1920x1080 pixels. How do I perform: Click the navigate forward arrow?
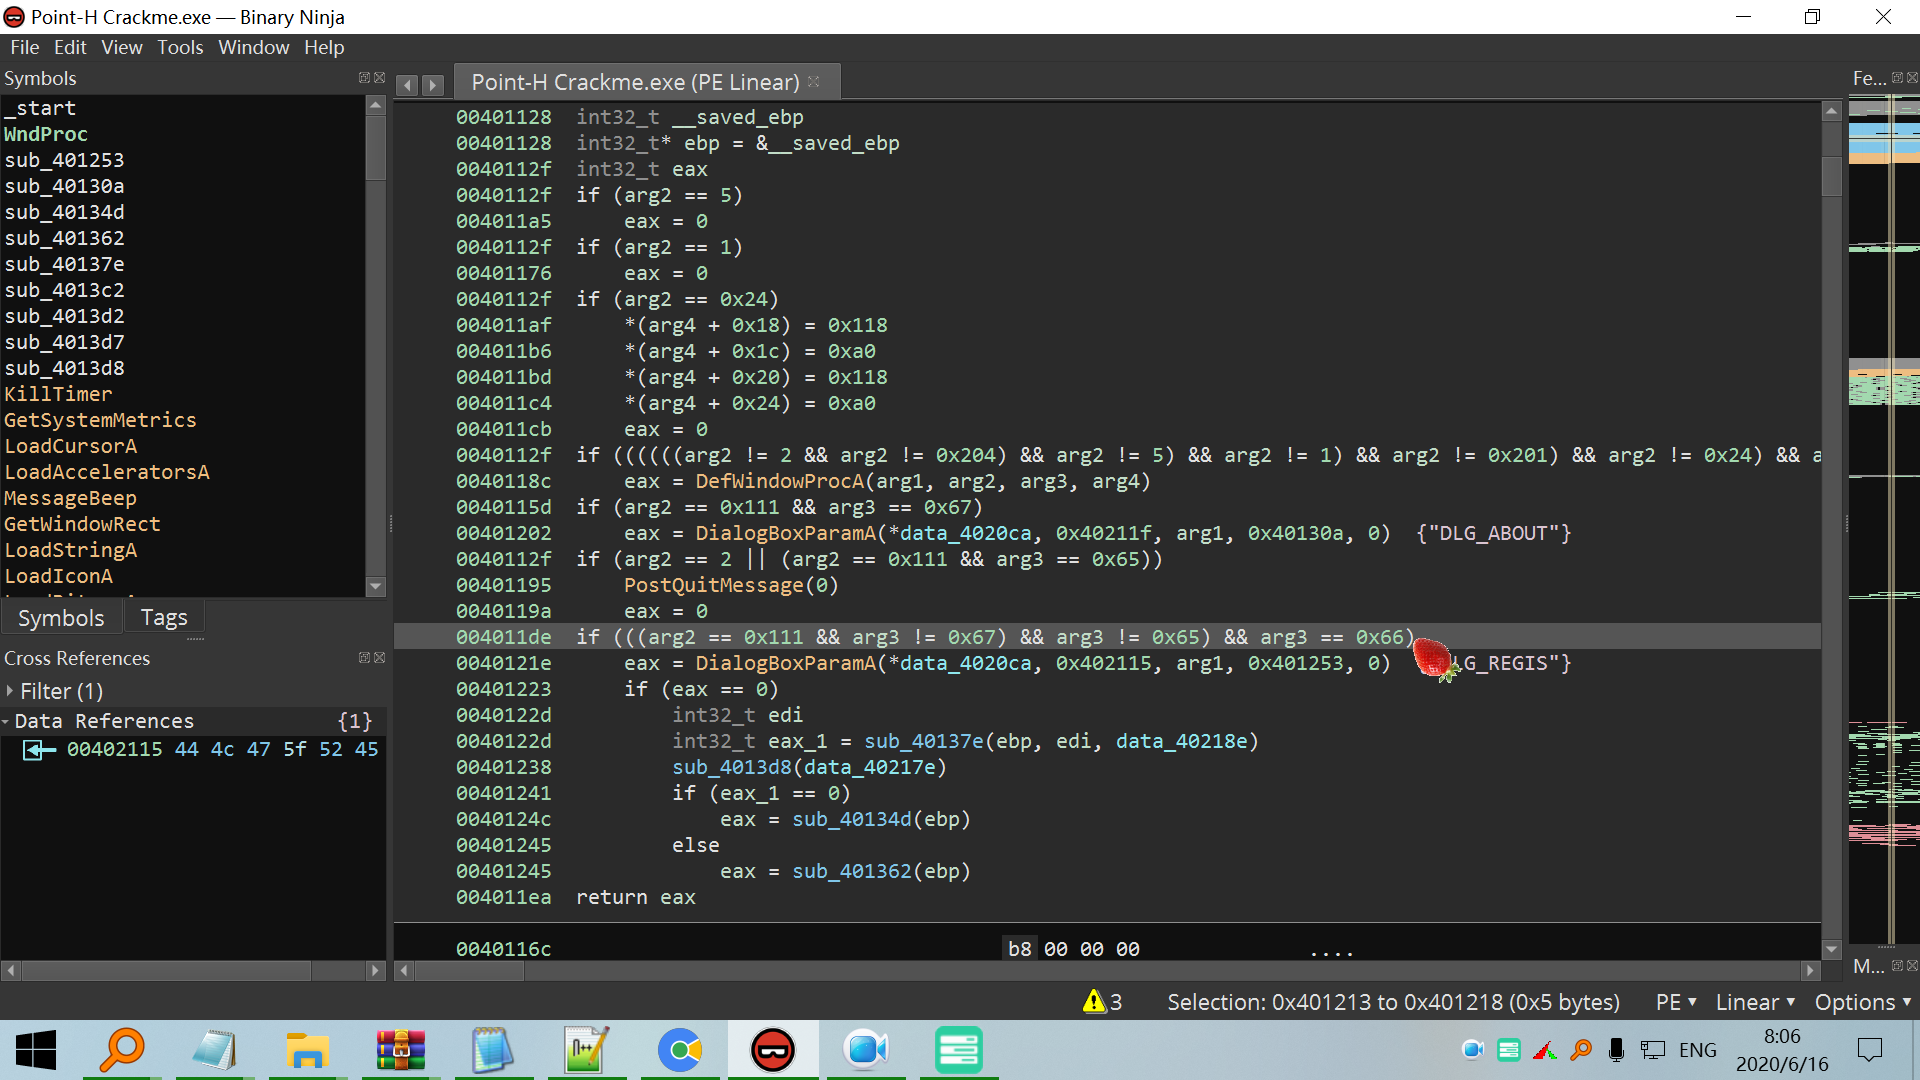click(x=432, y=85)
